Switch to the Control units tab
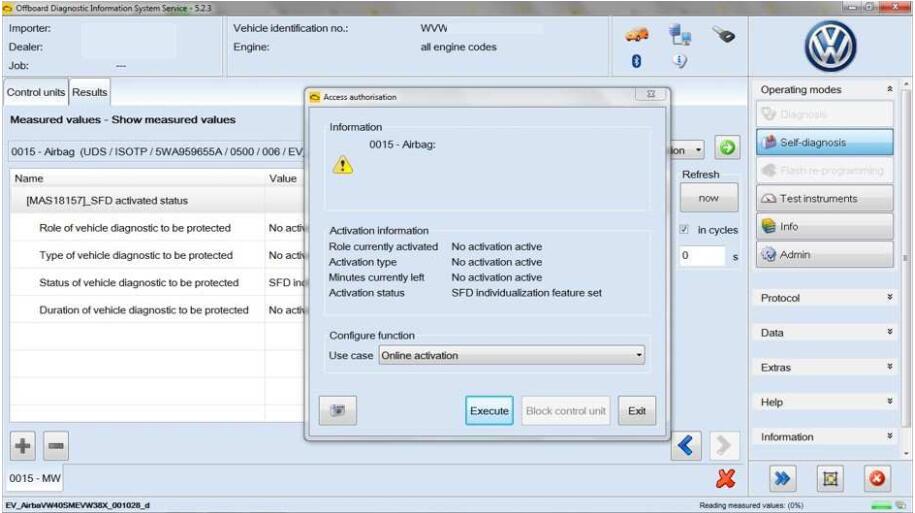The height and width of the screenshot is (513, 915). (36, 92)
